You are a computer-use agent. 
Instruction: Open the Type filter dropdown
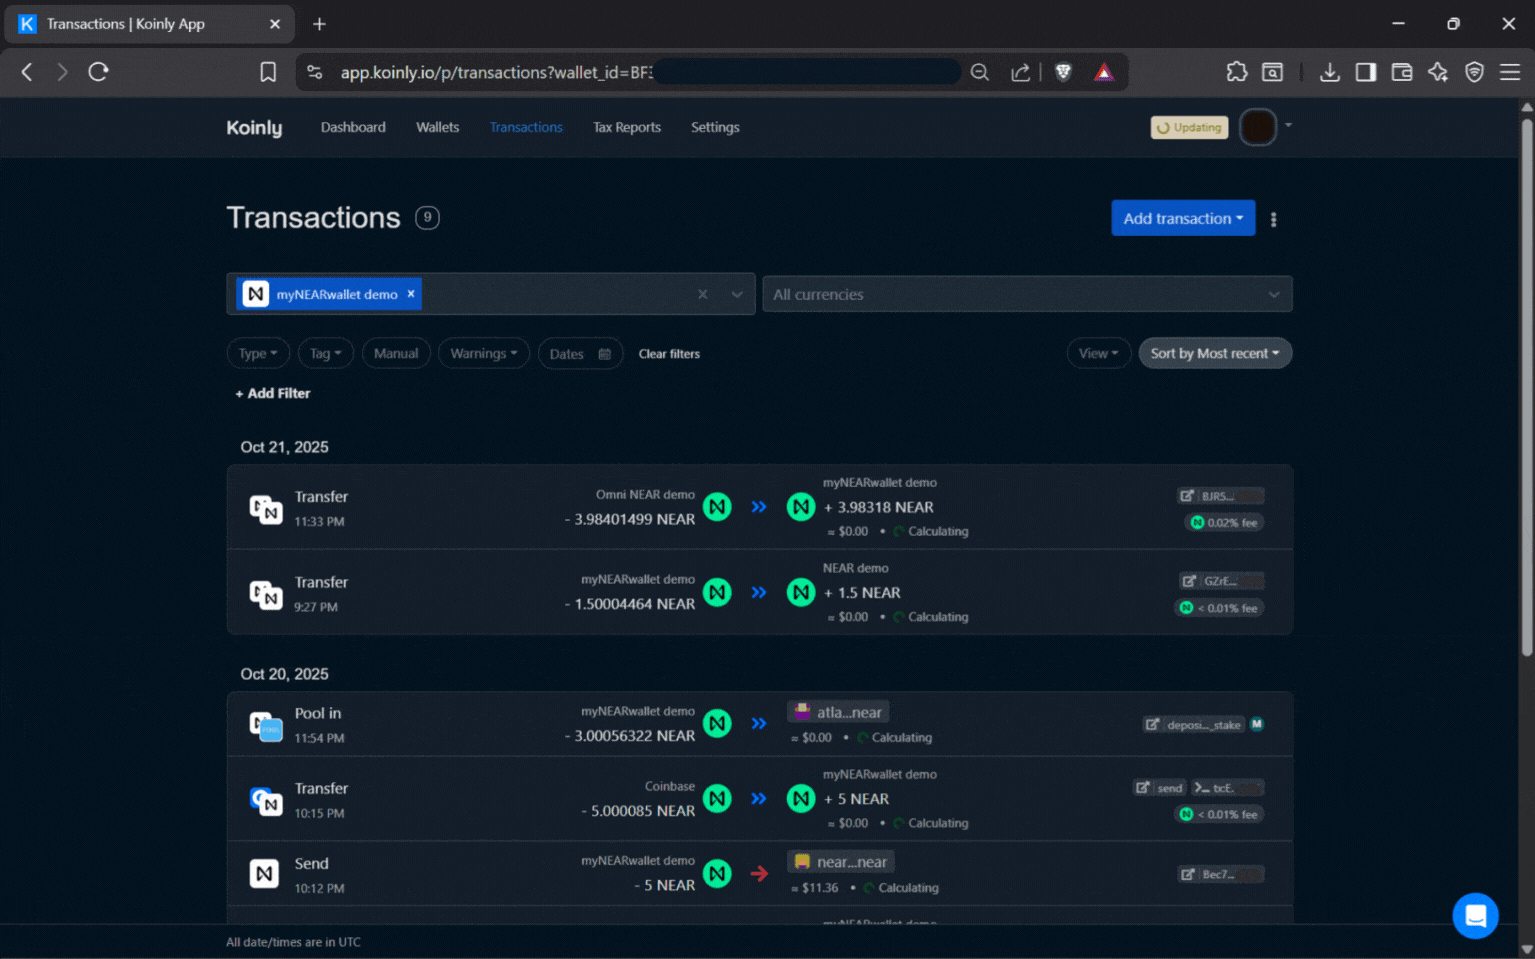pyautogui.click(x=258, y=353)
